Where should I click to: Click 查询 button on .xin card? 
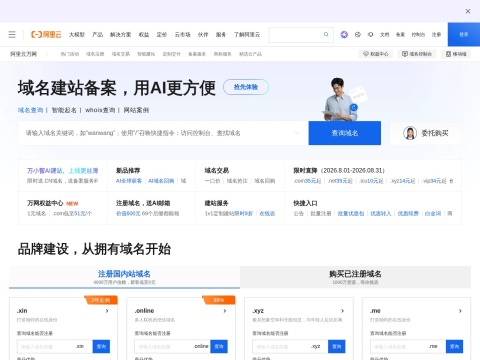coord(101,346)
